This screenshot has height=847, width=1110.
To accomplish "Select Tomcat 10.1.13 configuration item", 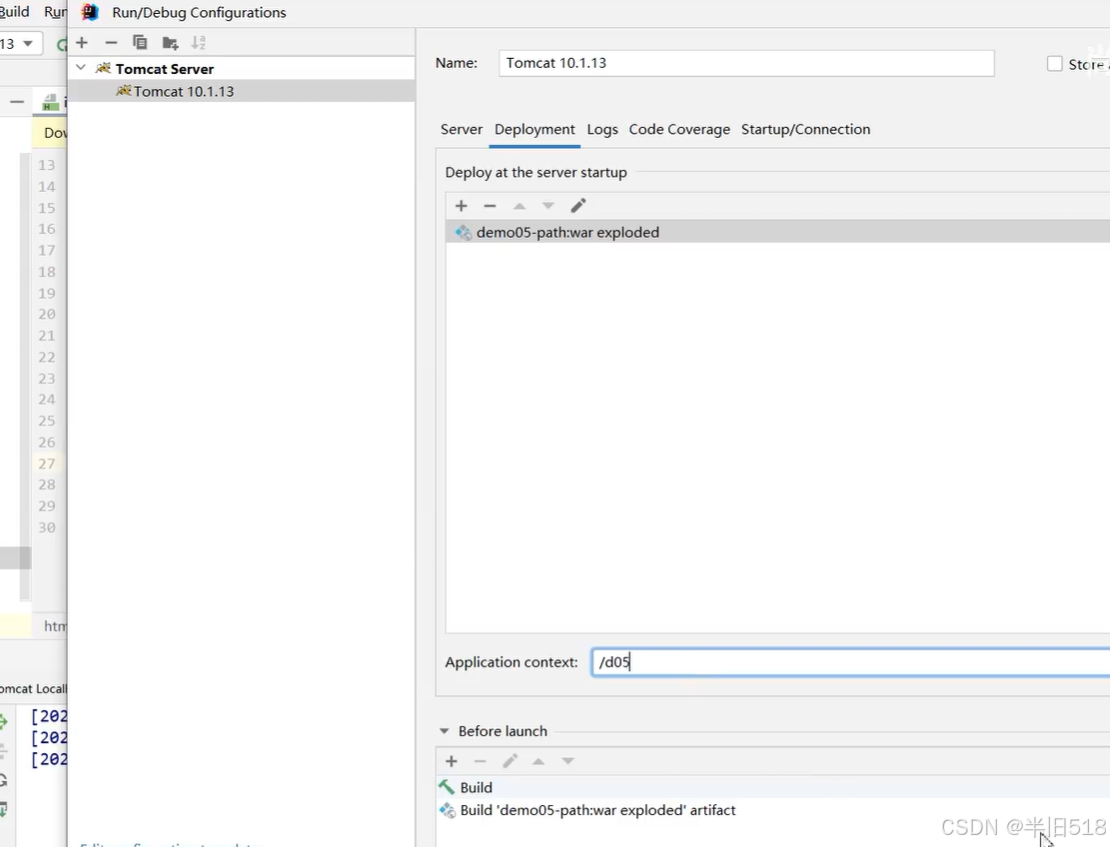I will tap(241, 91).
